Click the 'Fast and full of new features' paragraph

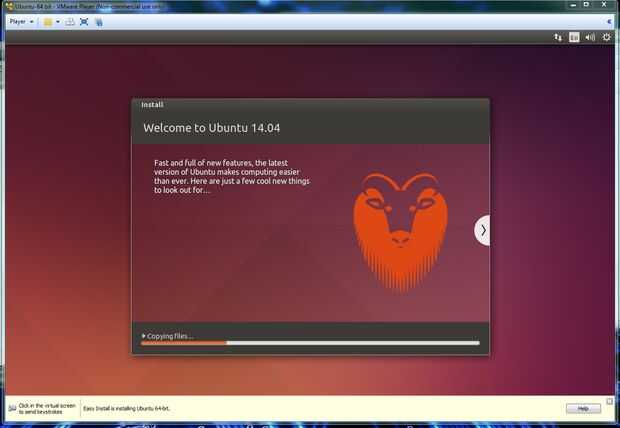pyautogui.click(x=232, y=176)
